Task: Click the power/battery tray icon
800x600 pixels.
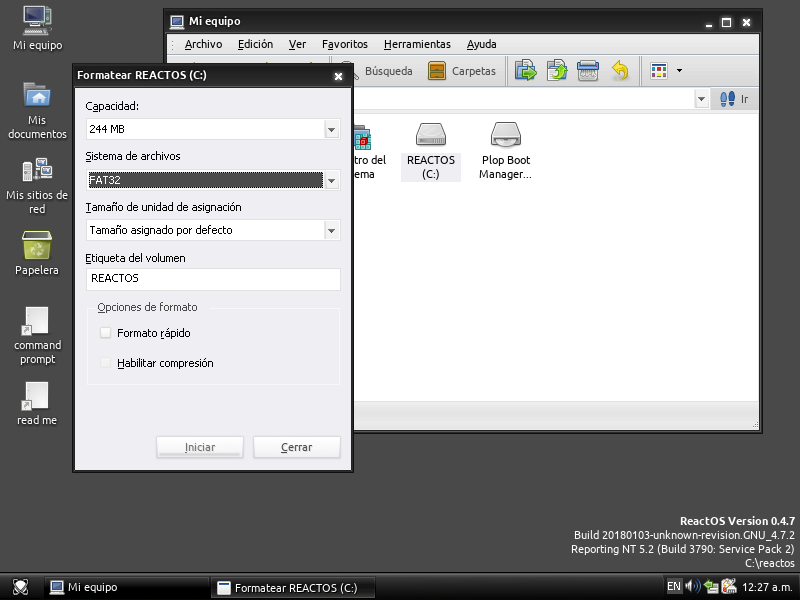Action: pos(729,586)
